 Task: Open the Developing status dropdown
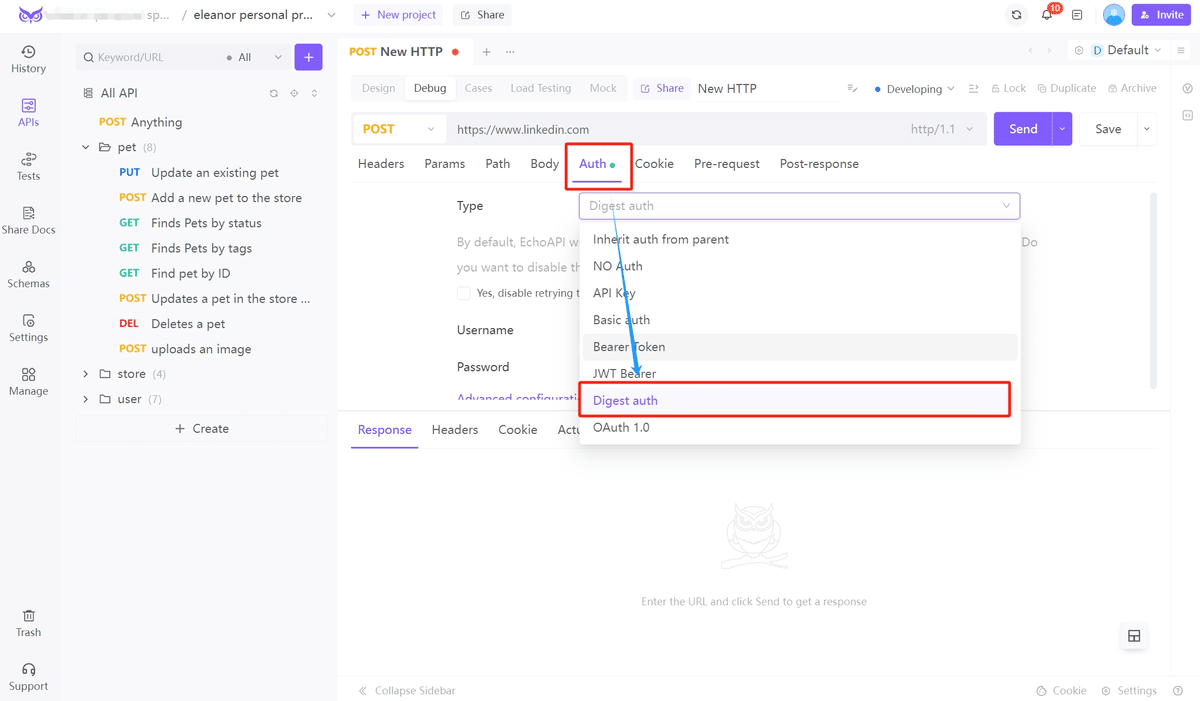[914, 89]
